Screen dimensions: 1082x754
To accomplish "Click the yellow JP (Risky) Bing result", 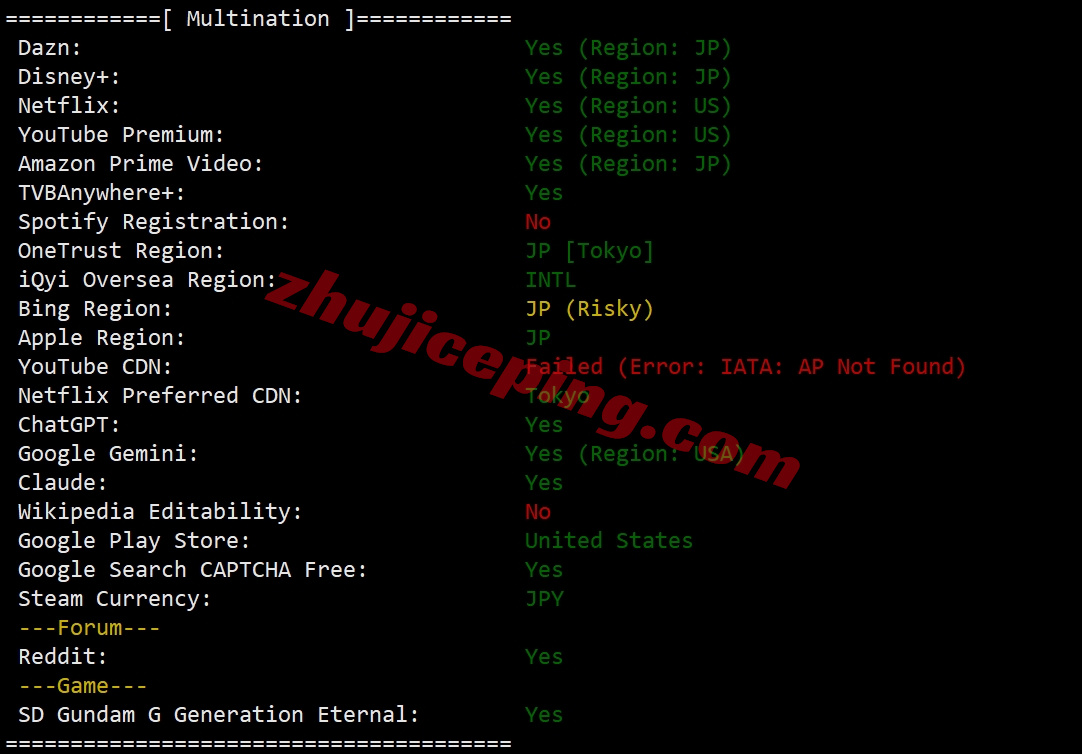I will point(589,308).
